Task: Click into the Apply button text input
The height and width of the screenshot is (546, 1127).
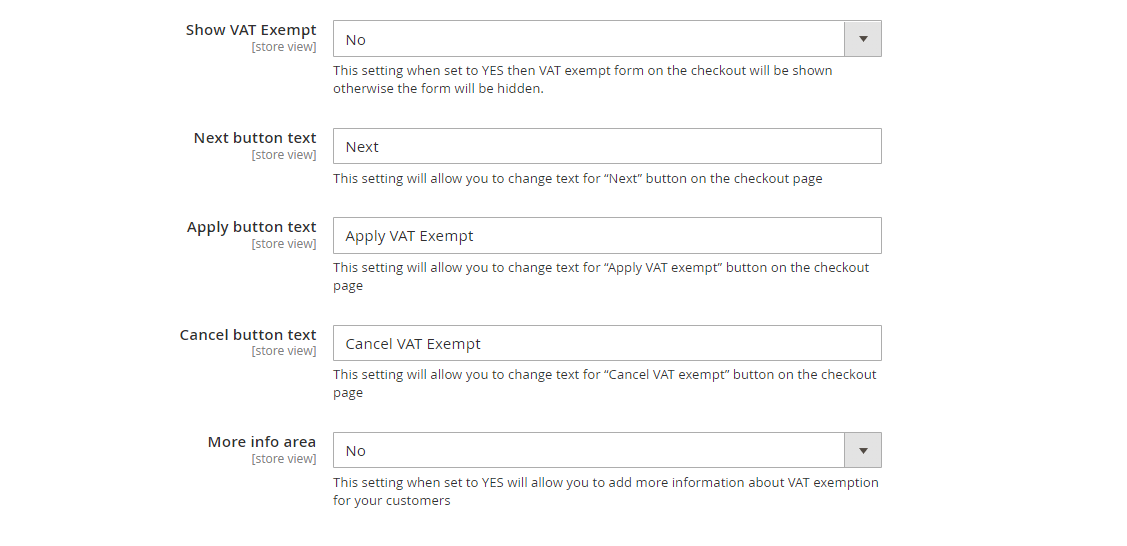Action: 606,236
